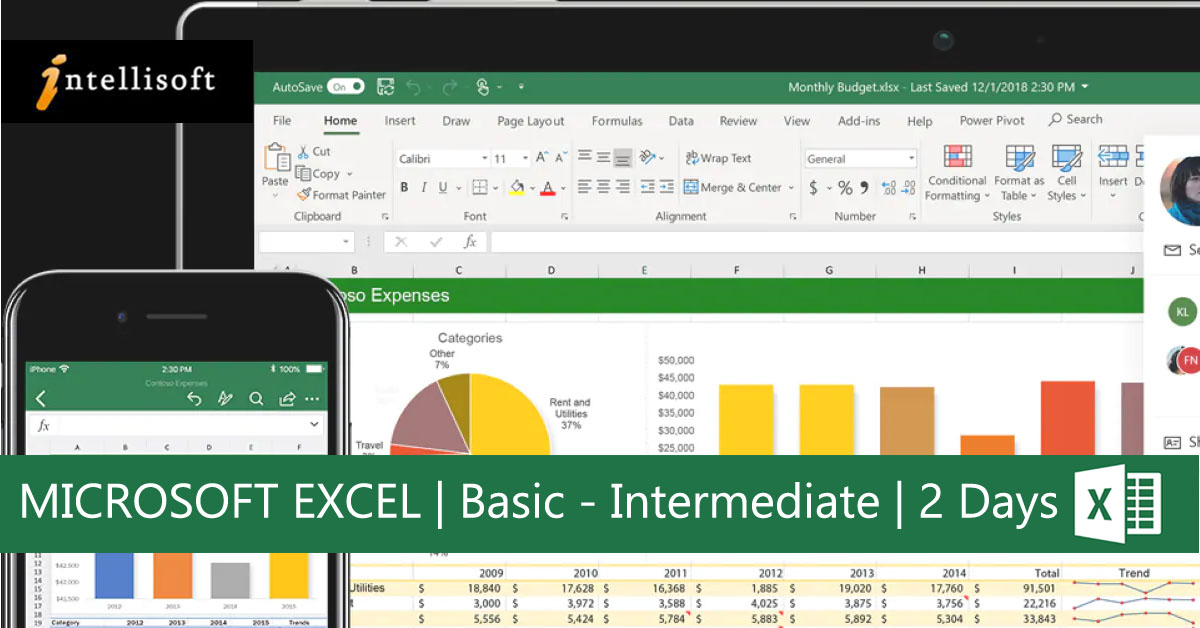Expand the General number format dropdown

coord(911,159)
